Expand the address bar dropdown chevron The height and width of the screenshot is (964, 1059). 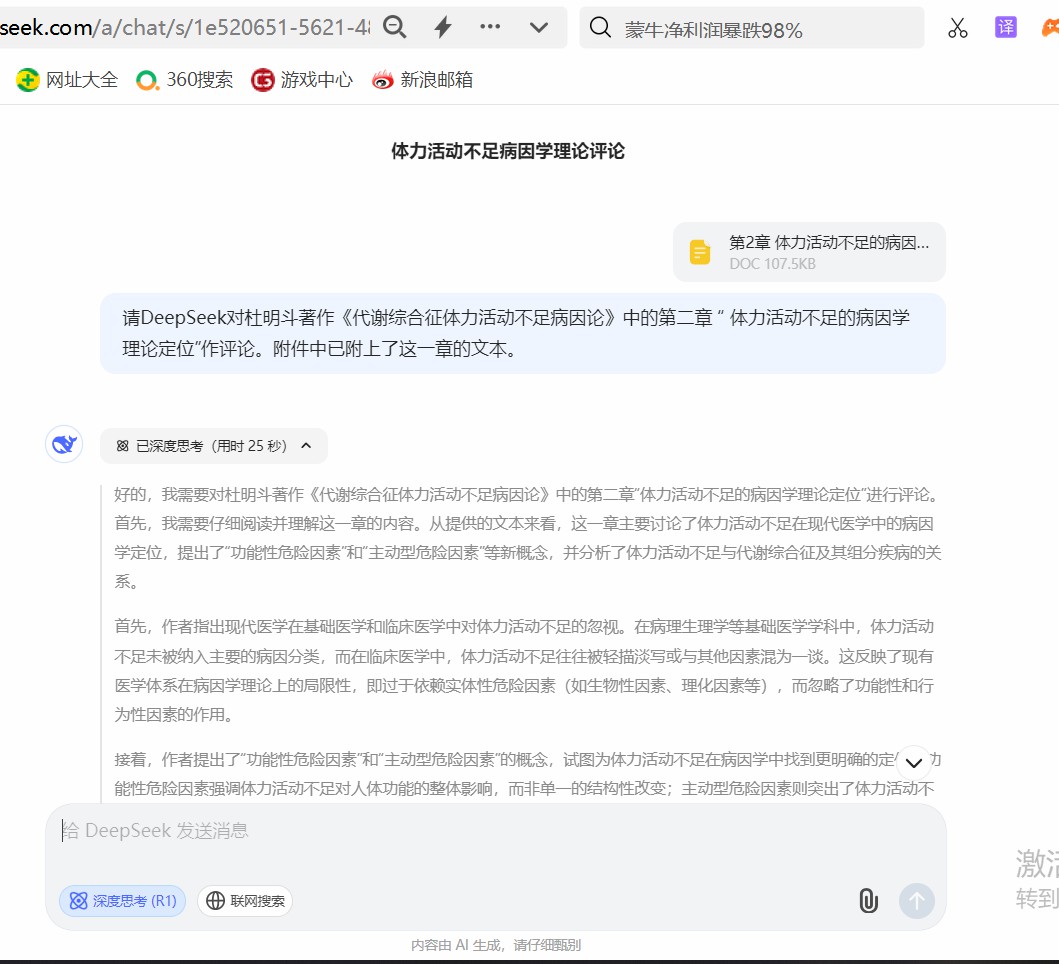click(539, 28)
